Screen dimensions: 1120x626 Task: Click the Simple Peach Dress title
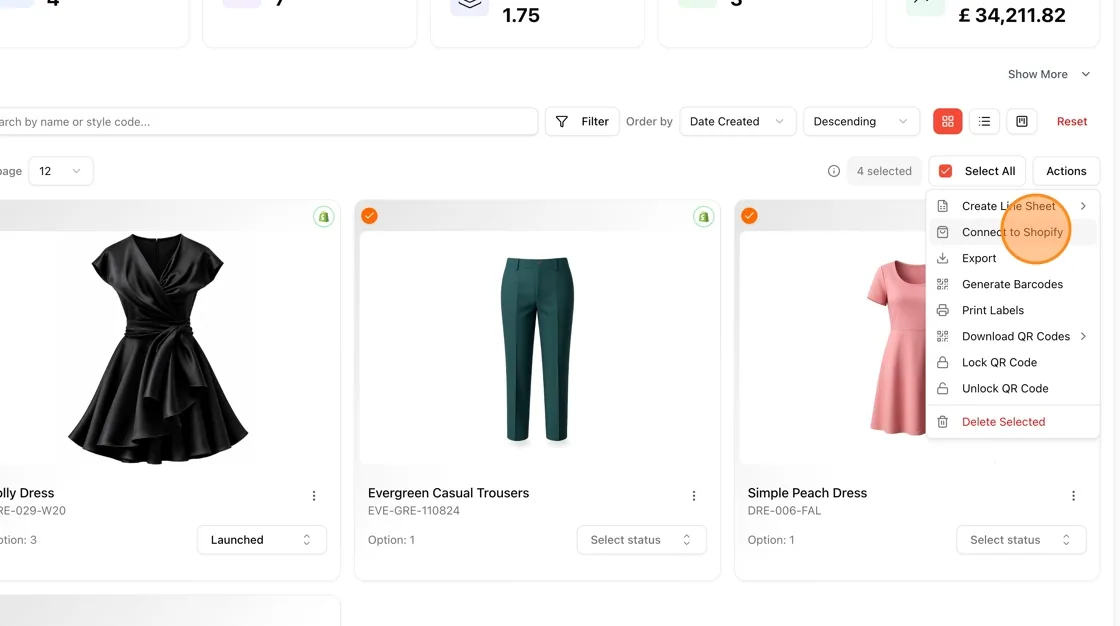click(807, 493)
